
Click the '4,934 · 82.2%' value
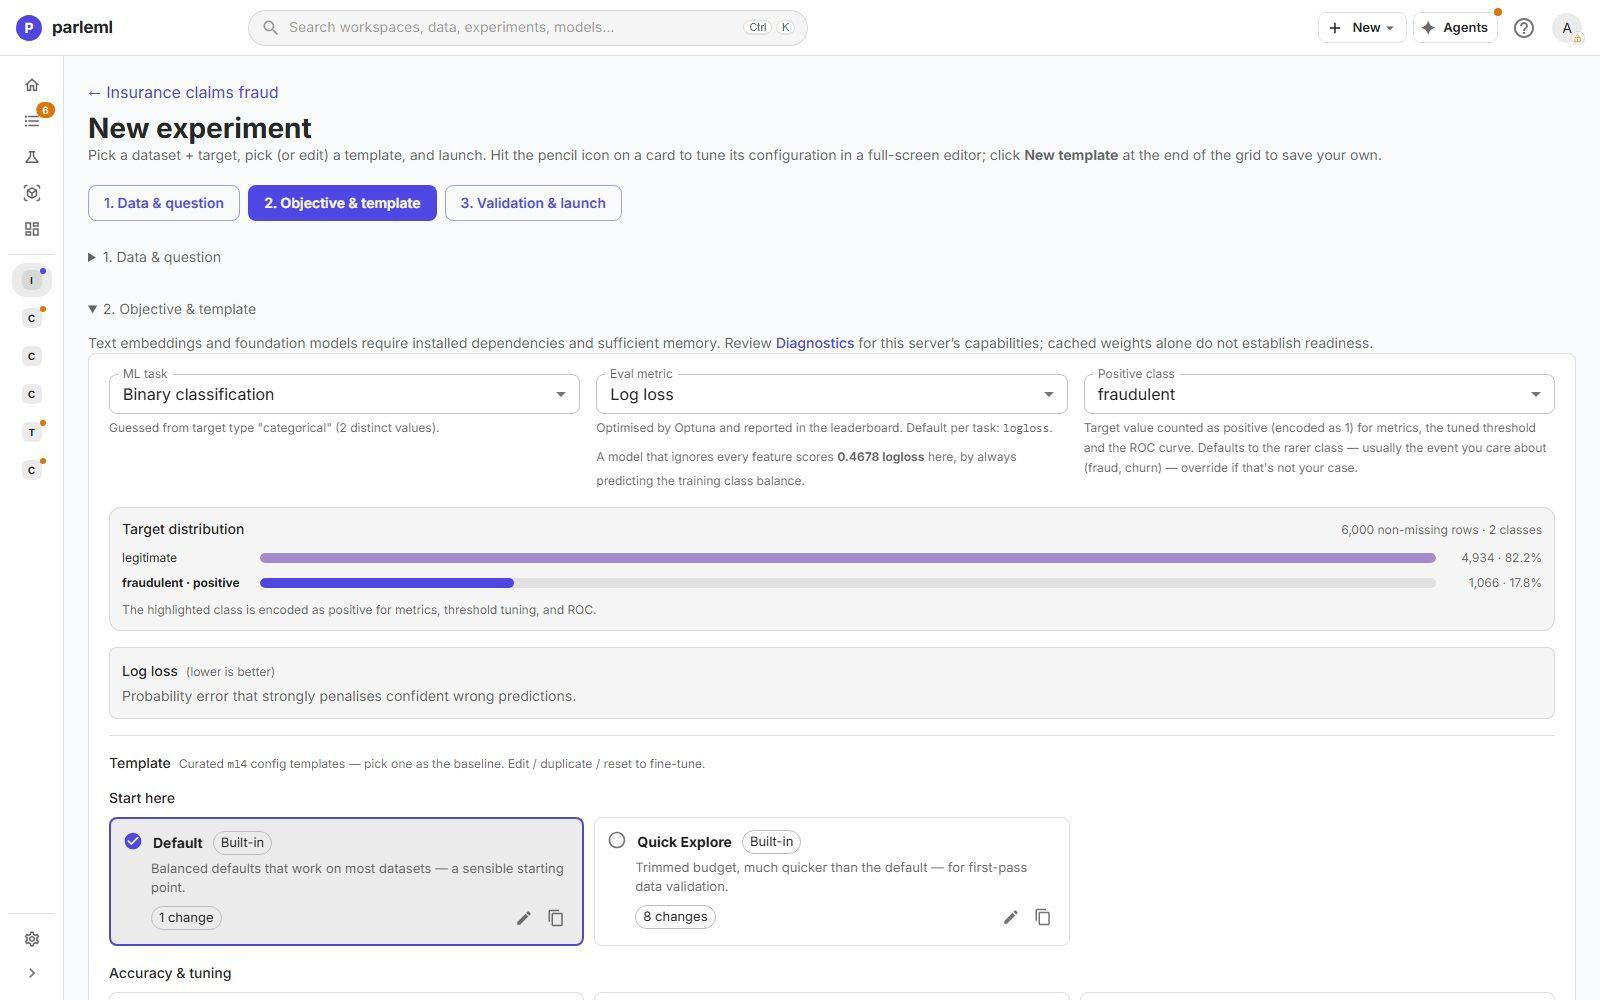pos(1501,558)
